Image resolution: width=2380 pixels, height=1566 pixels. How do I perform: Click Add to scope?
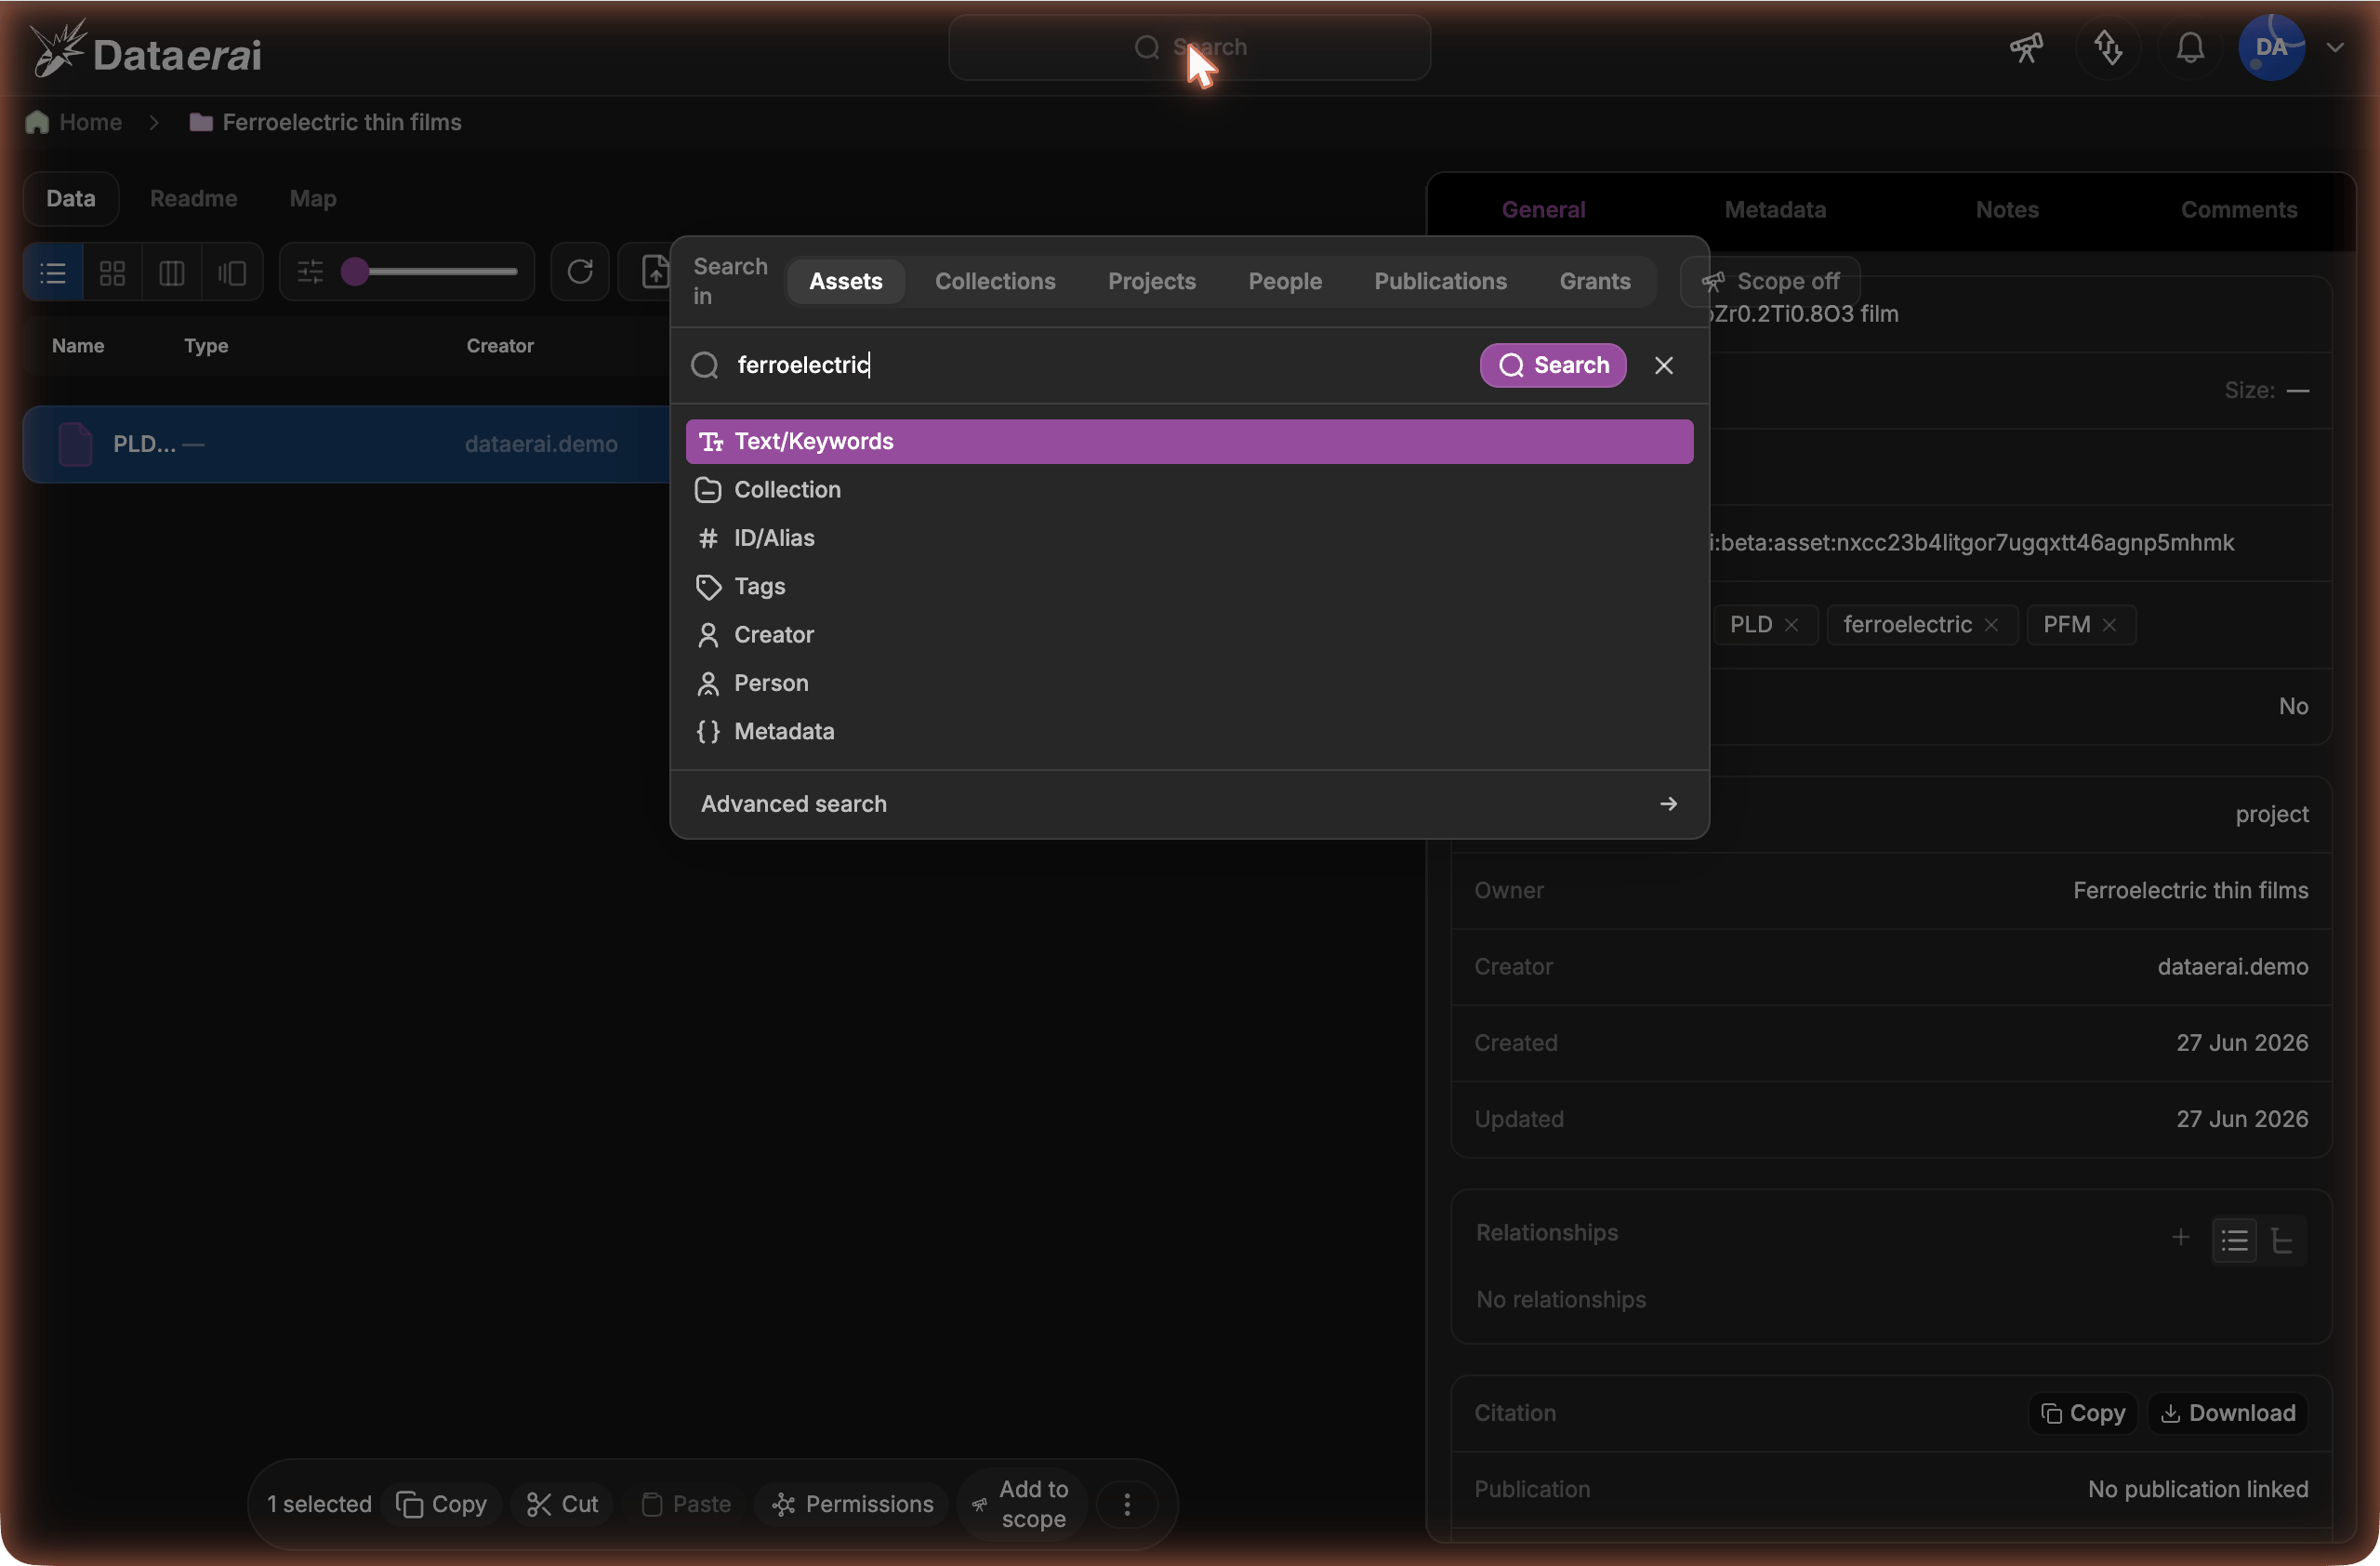(1022, 1504)
